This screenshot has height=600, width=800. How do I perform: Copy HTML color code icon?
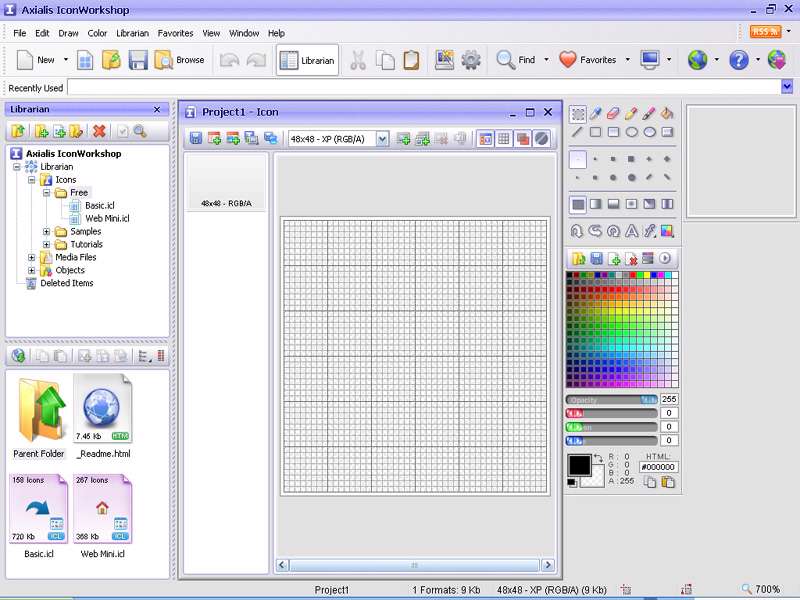point(649,482)
